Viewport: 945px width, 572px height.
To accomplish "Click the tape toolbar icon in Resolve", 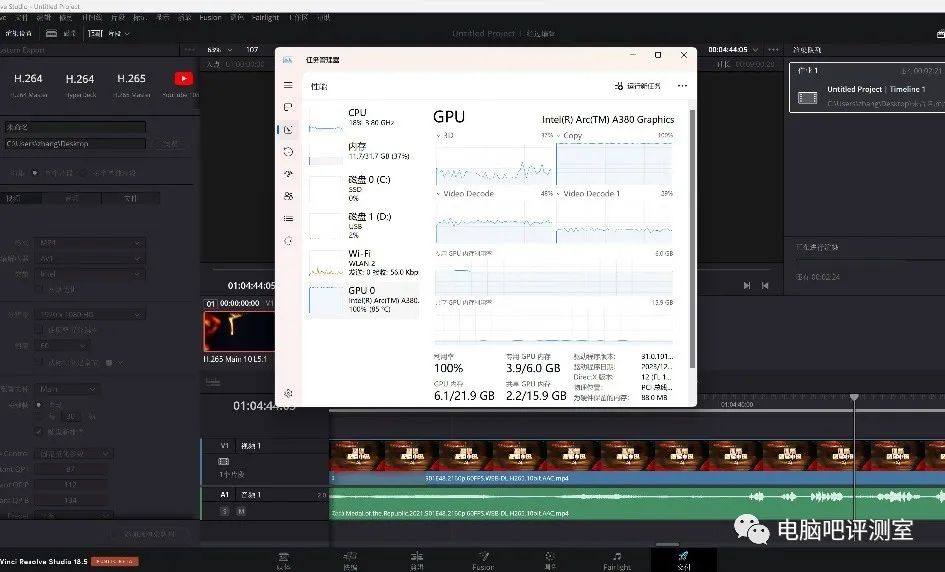I will click(x=52, y=34).
